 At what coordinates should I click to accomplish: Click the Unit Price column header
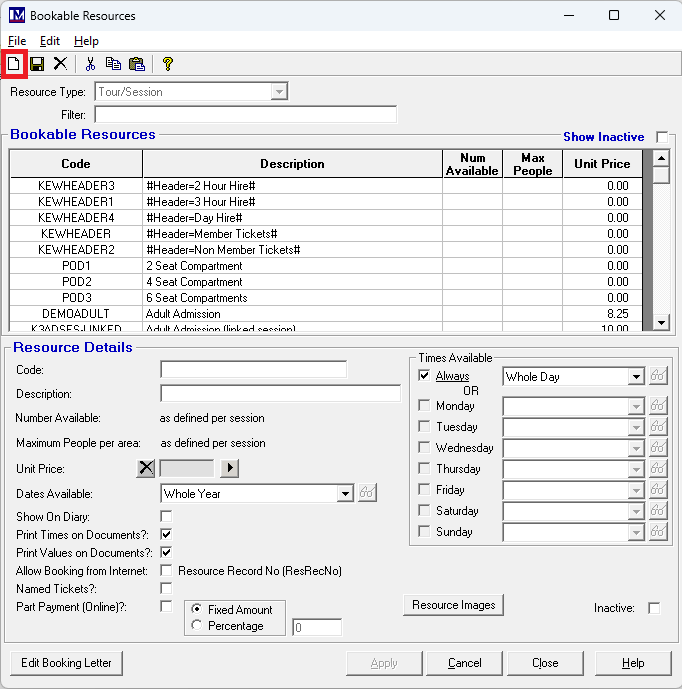[x=602, y=163]
